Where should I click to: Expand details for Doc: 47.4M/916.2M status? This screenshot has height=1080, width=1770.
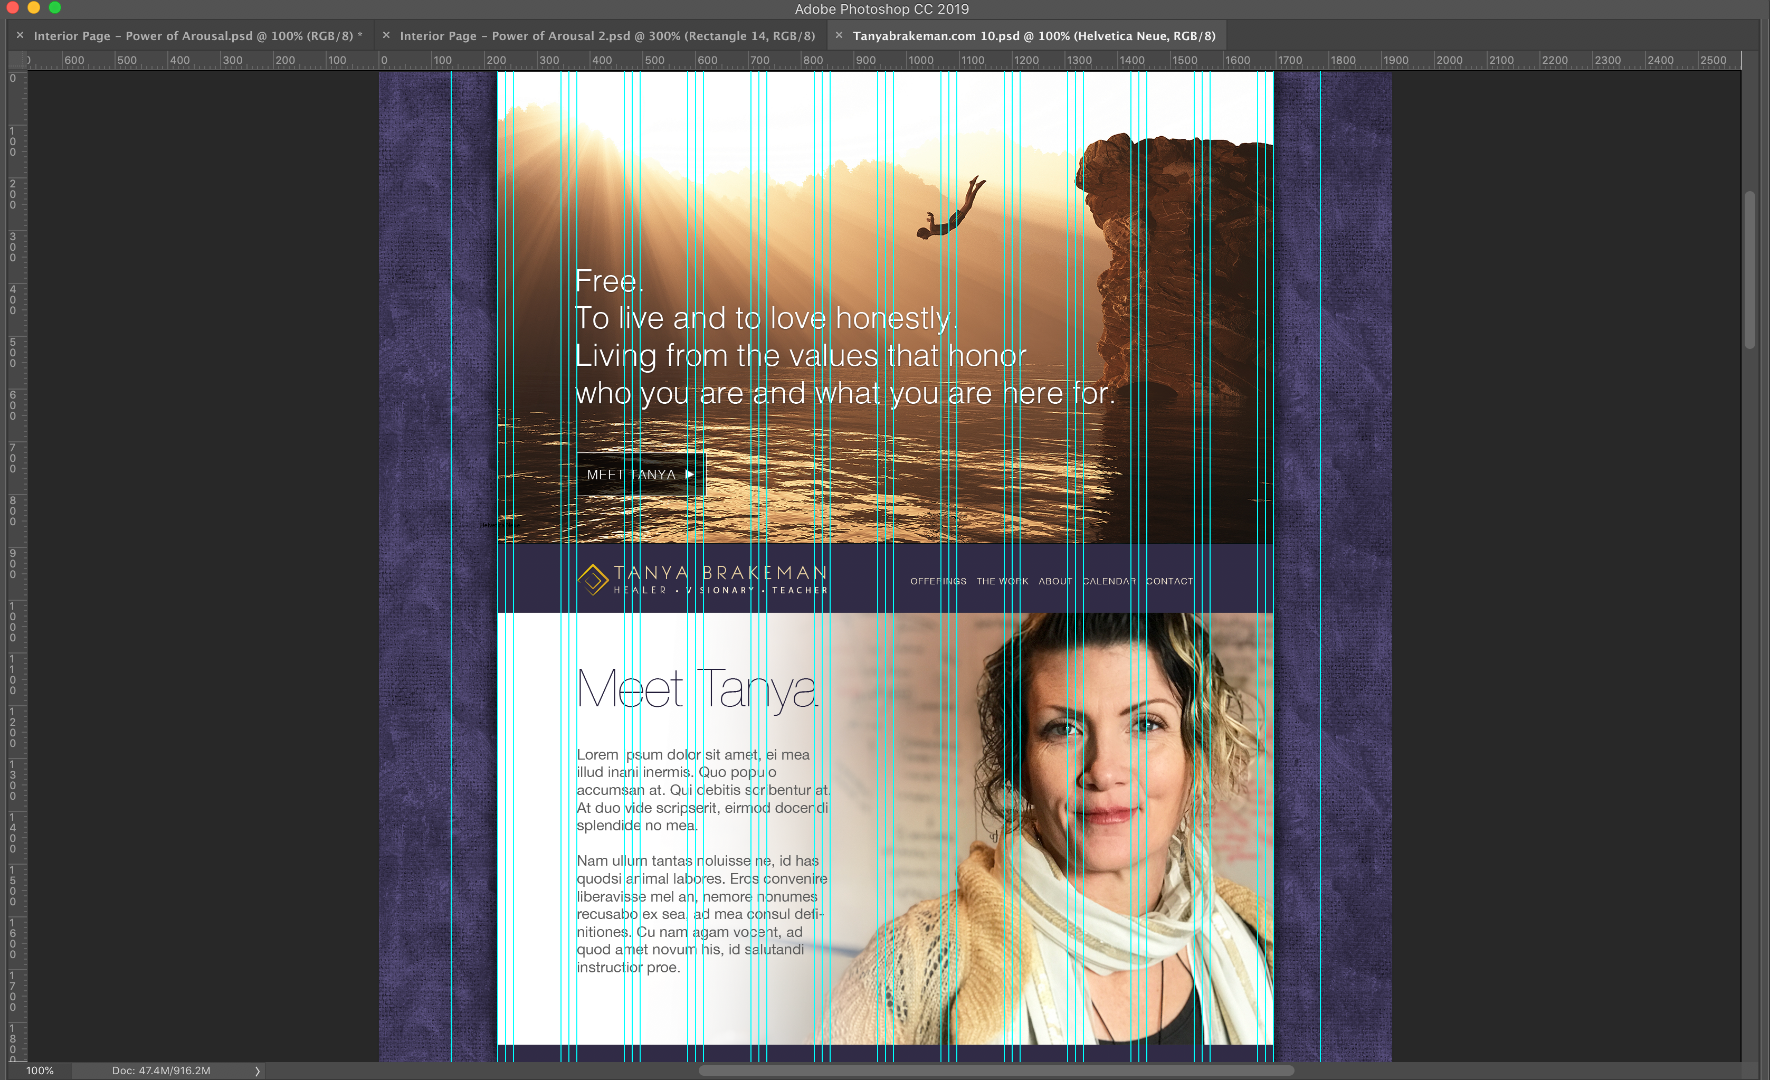point(160,1070)
